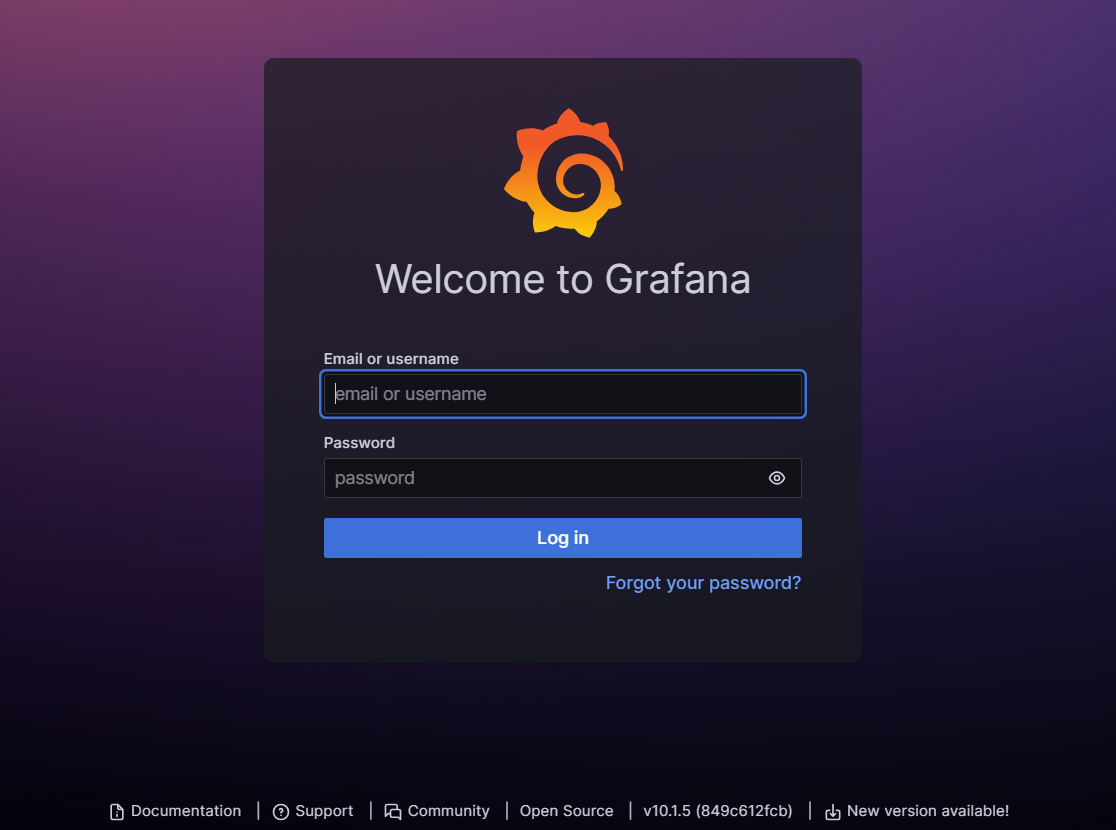Viewport: 1116px width, 830px height.
Task: Click the Password field label
Action: (359, 443)
